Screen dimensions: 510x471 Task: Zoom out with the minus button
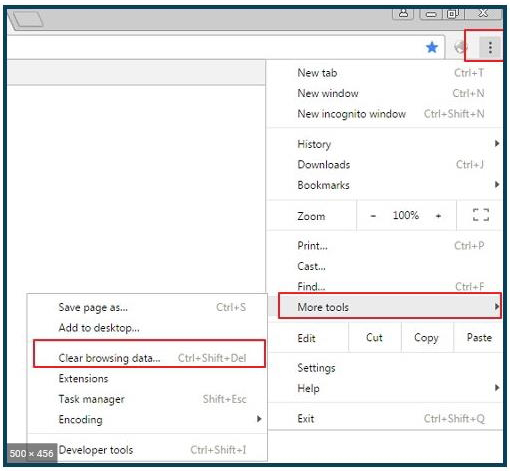pos(373,216)
